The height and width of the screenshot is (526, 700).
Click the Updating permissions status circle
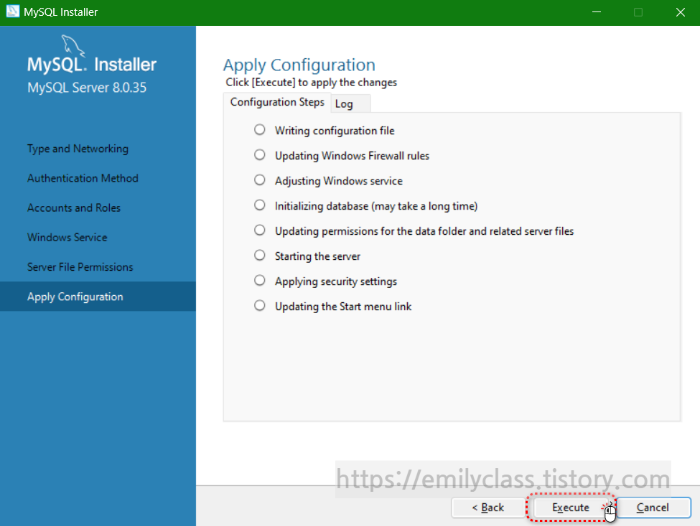pos(259,230)
